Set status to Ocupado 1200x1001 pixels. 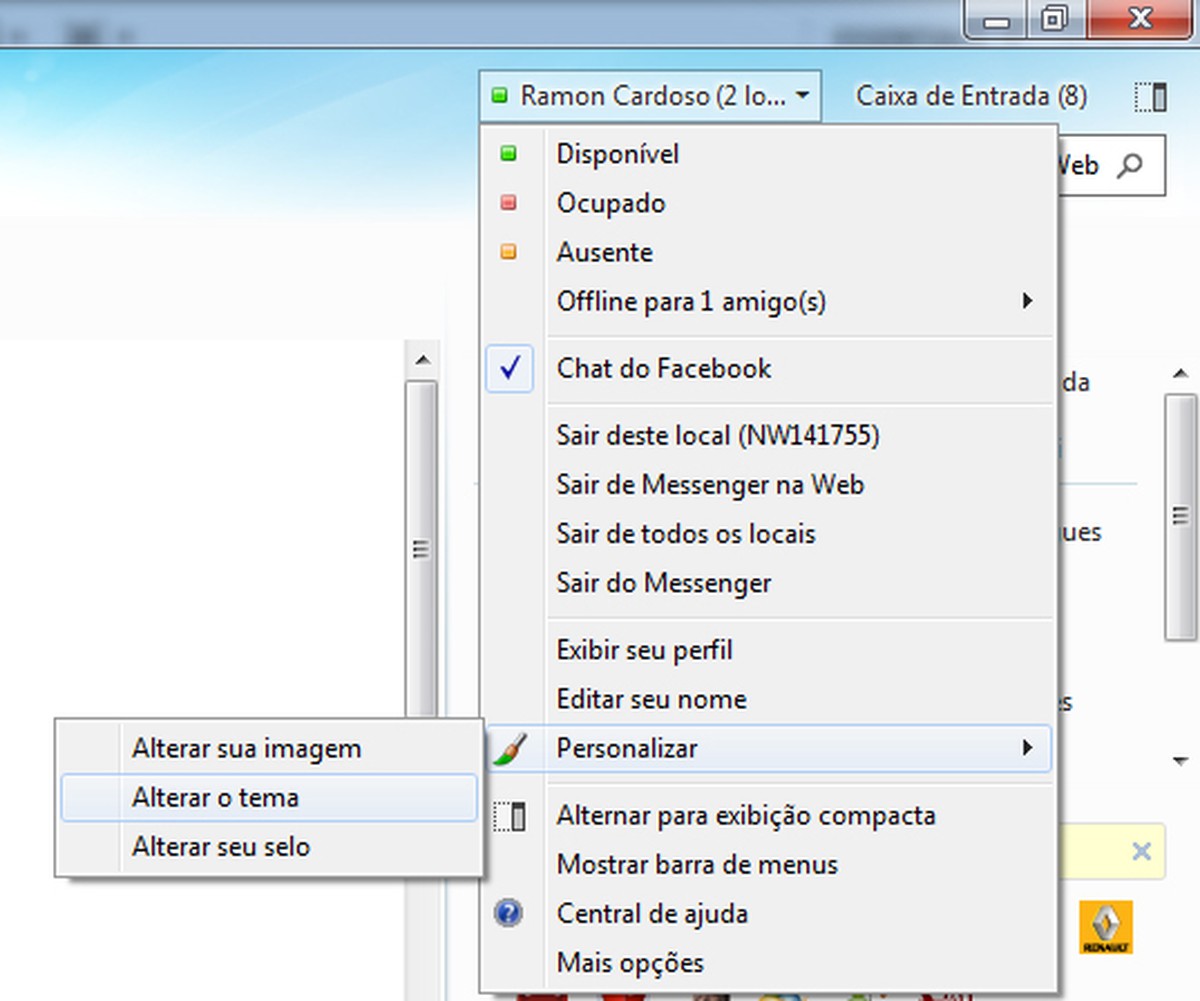[x=768, y=203]
